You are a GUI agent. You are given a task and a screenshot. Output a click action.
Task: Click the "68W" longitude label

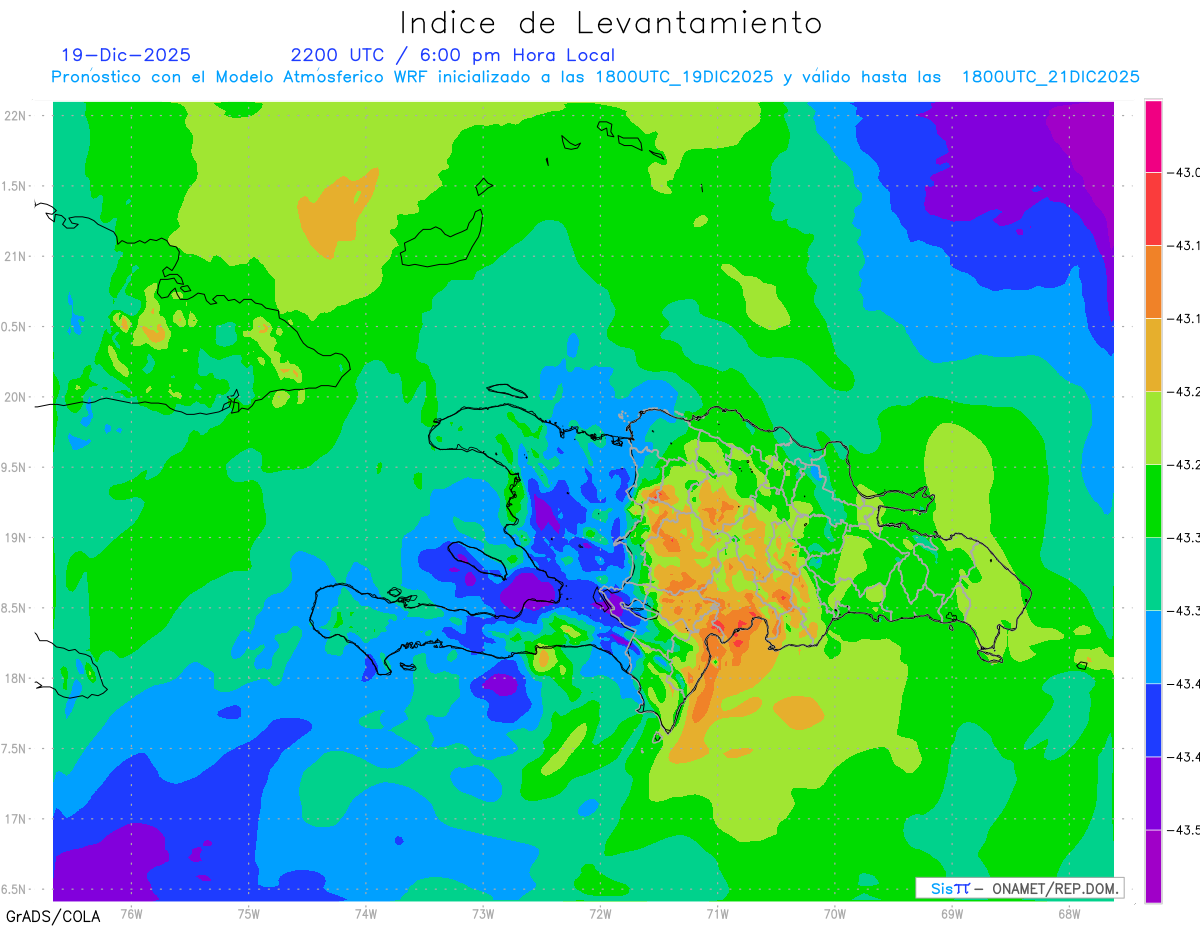1069,912
